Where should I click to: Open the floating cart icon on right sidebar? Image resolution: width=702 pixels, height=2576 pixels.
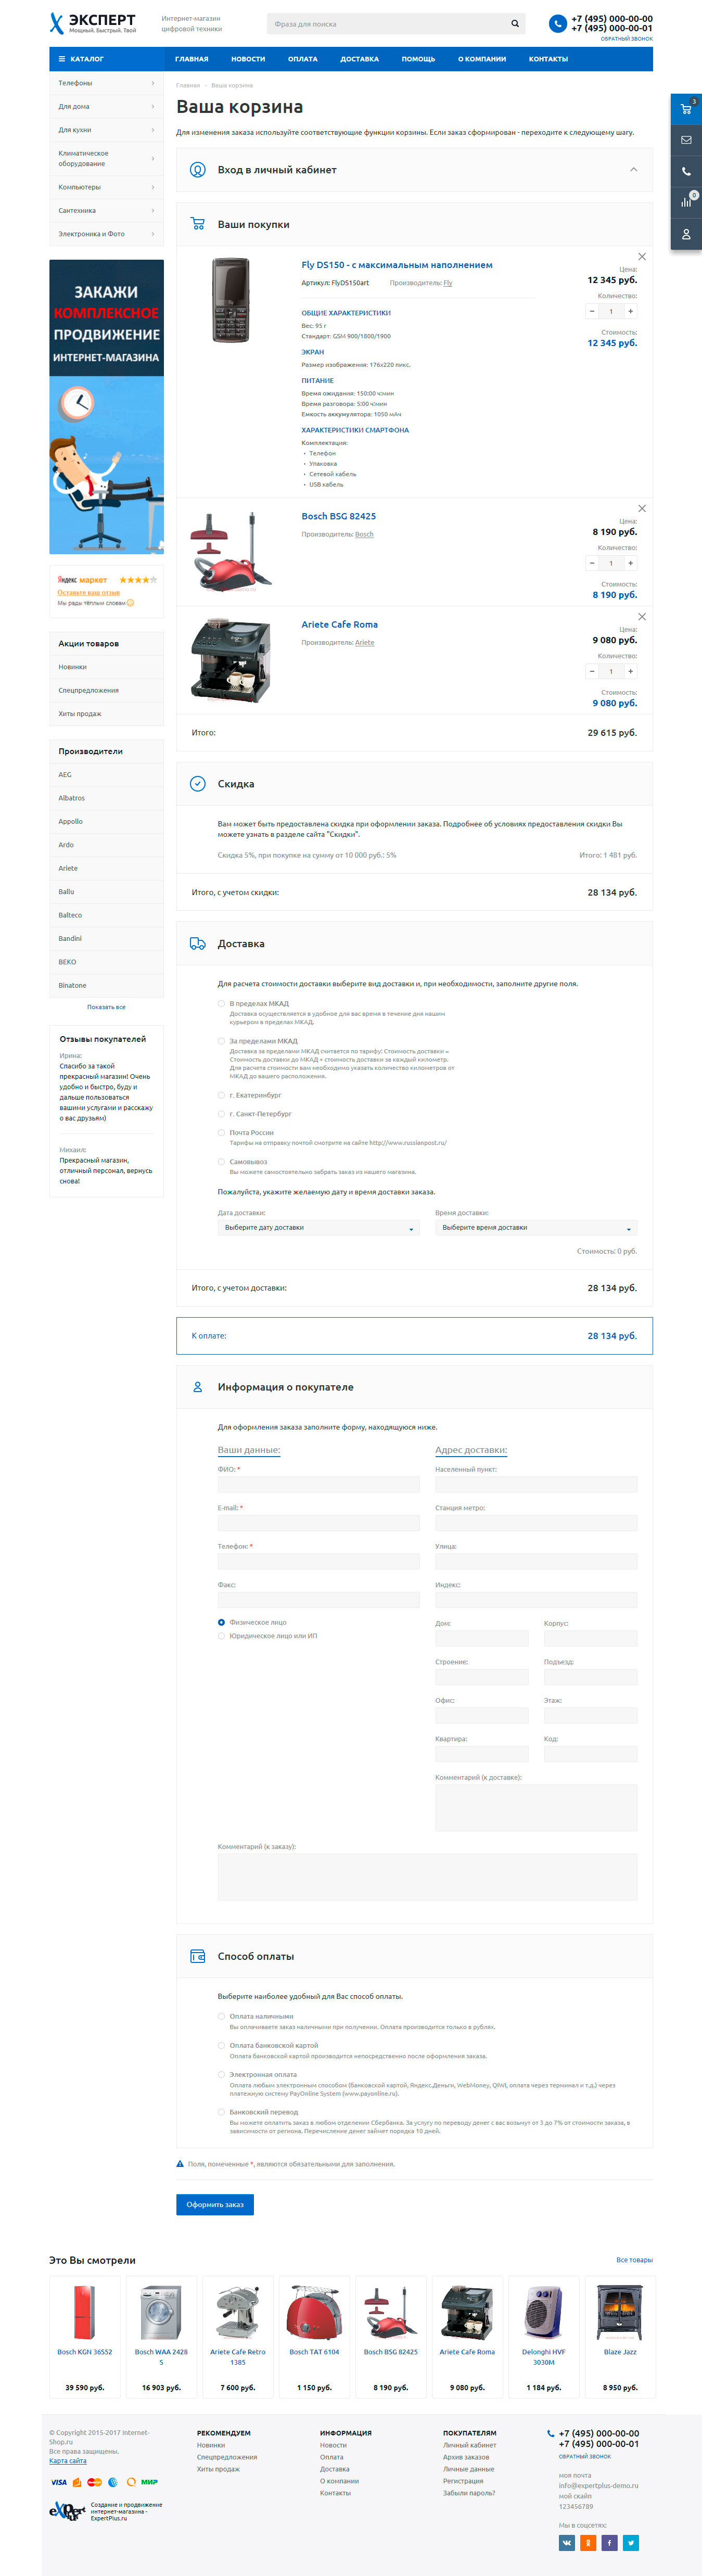click(686, 109)
